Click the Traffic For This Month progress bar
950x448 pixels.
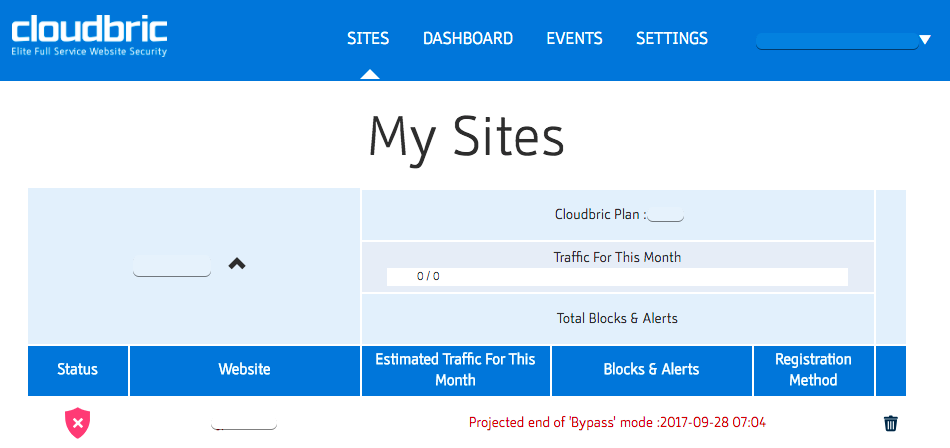(x=616, y=276)
